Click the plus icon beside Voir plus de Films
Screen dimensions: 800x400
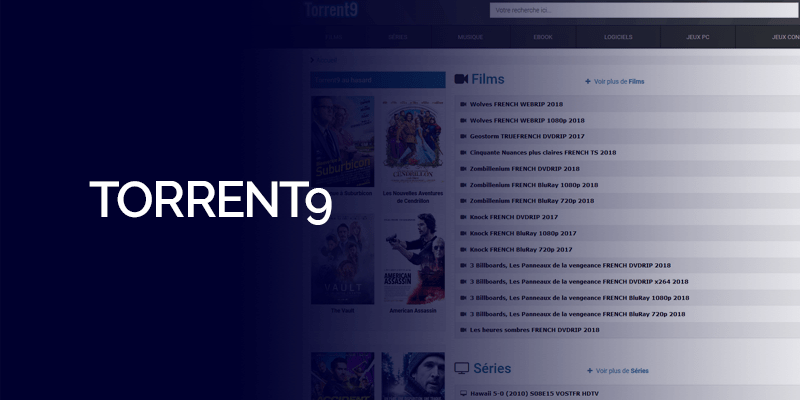(x=588, y=82)
